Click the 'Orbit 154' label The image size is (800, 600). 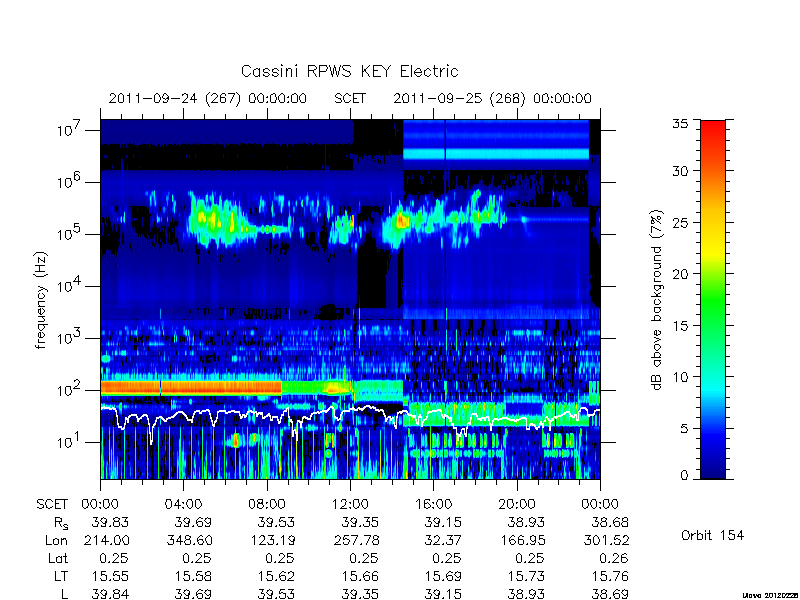(712, 535)
